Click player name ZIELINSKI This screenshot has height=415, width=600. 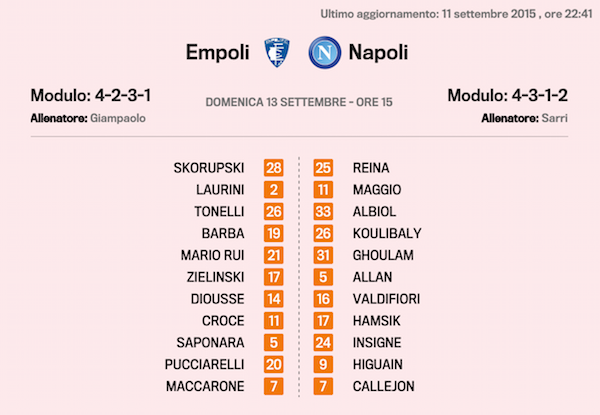215,277
